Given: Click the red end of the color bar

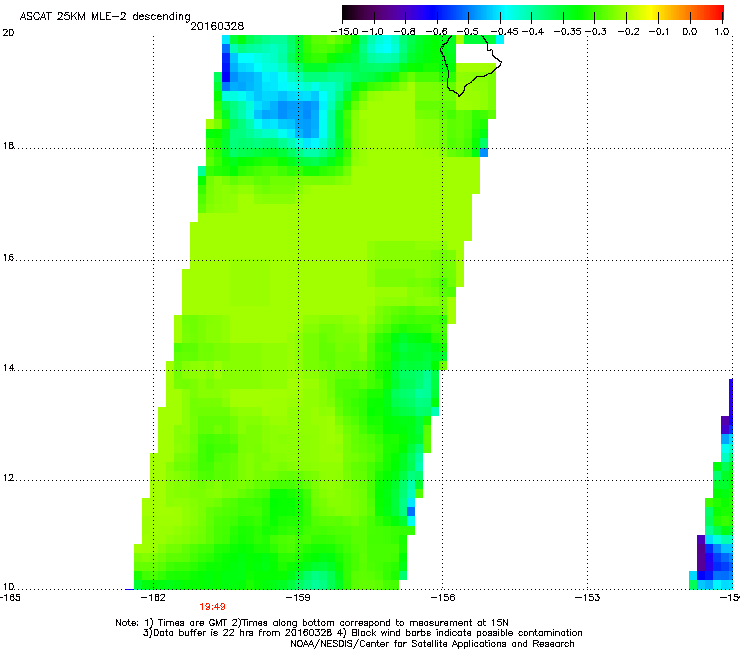Looking at the screenshot, I should click(715, 13).
